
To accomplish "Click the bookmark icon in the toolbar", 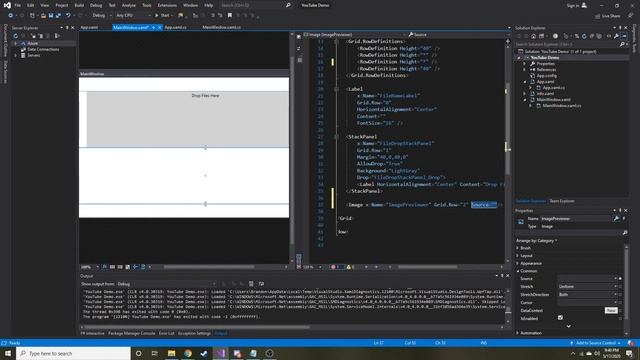I will click(x=230, y=16).
